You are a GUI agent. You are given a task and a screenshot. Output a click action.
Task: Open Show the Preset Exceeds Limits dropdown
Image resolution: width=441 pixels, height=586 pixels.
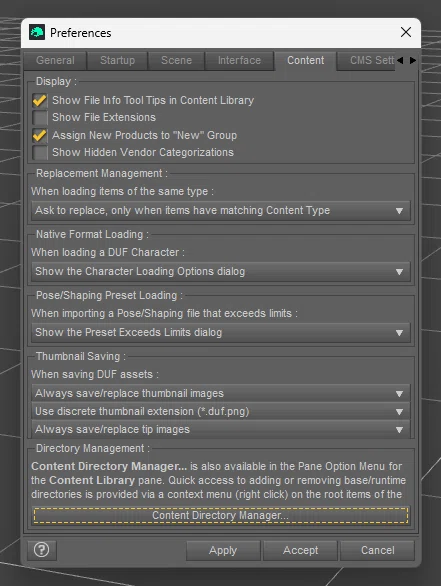(x=221, y=332)
